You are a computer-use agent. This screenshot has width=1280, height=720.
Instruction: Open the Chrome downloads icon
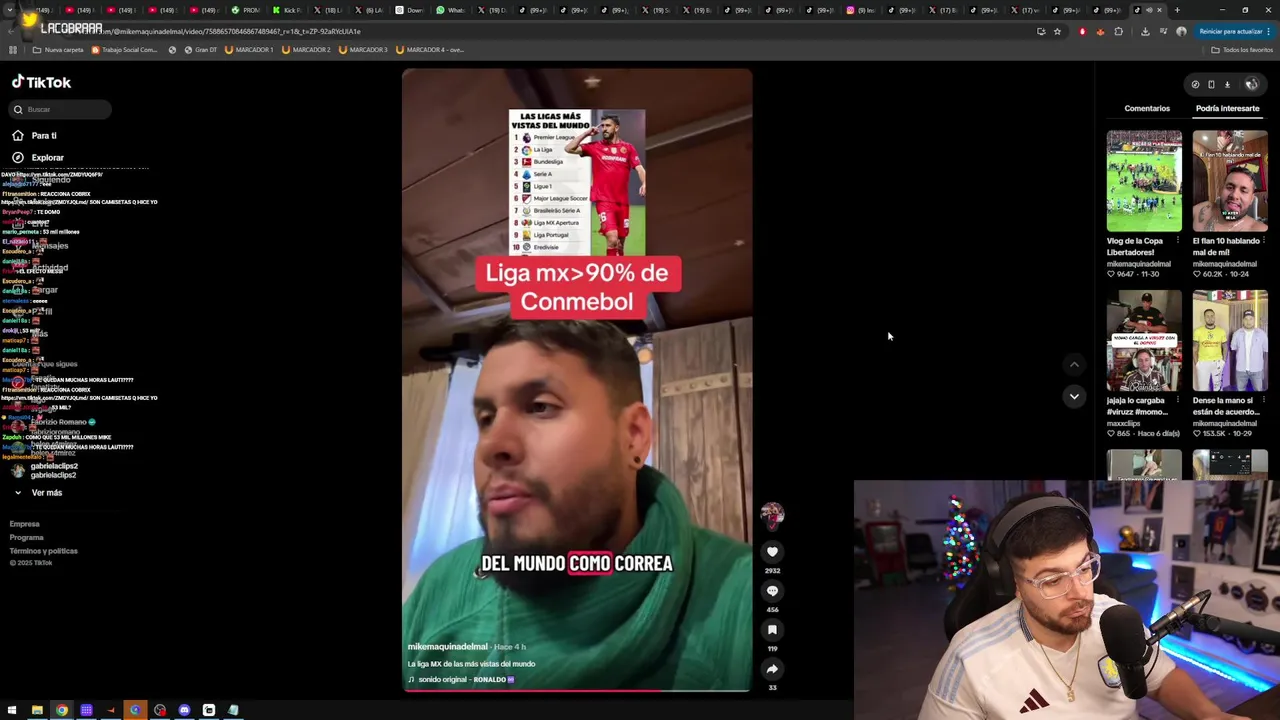1145,31
